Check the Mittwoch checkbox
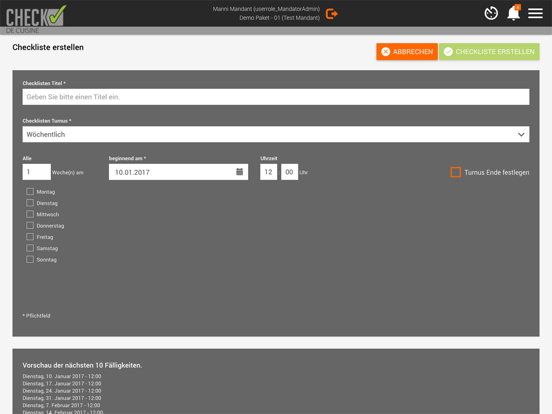This screenshot has height=414, width=552. tap(30, 214)
